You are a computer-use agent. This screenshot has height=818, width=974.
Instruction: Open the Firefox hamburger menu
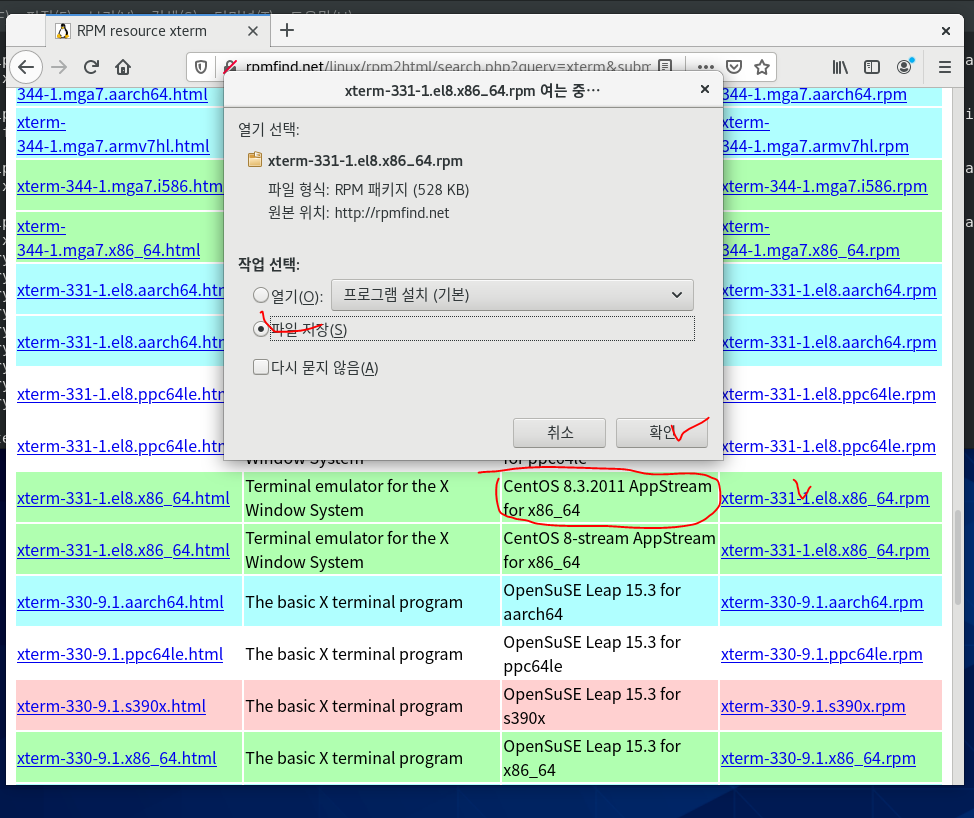click(945, 67)
